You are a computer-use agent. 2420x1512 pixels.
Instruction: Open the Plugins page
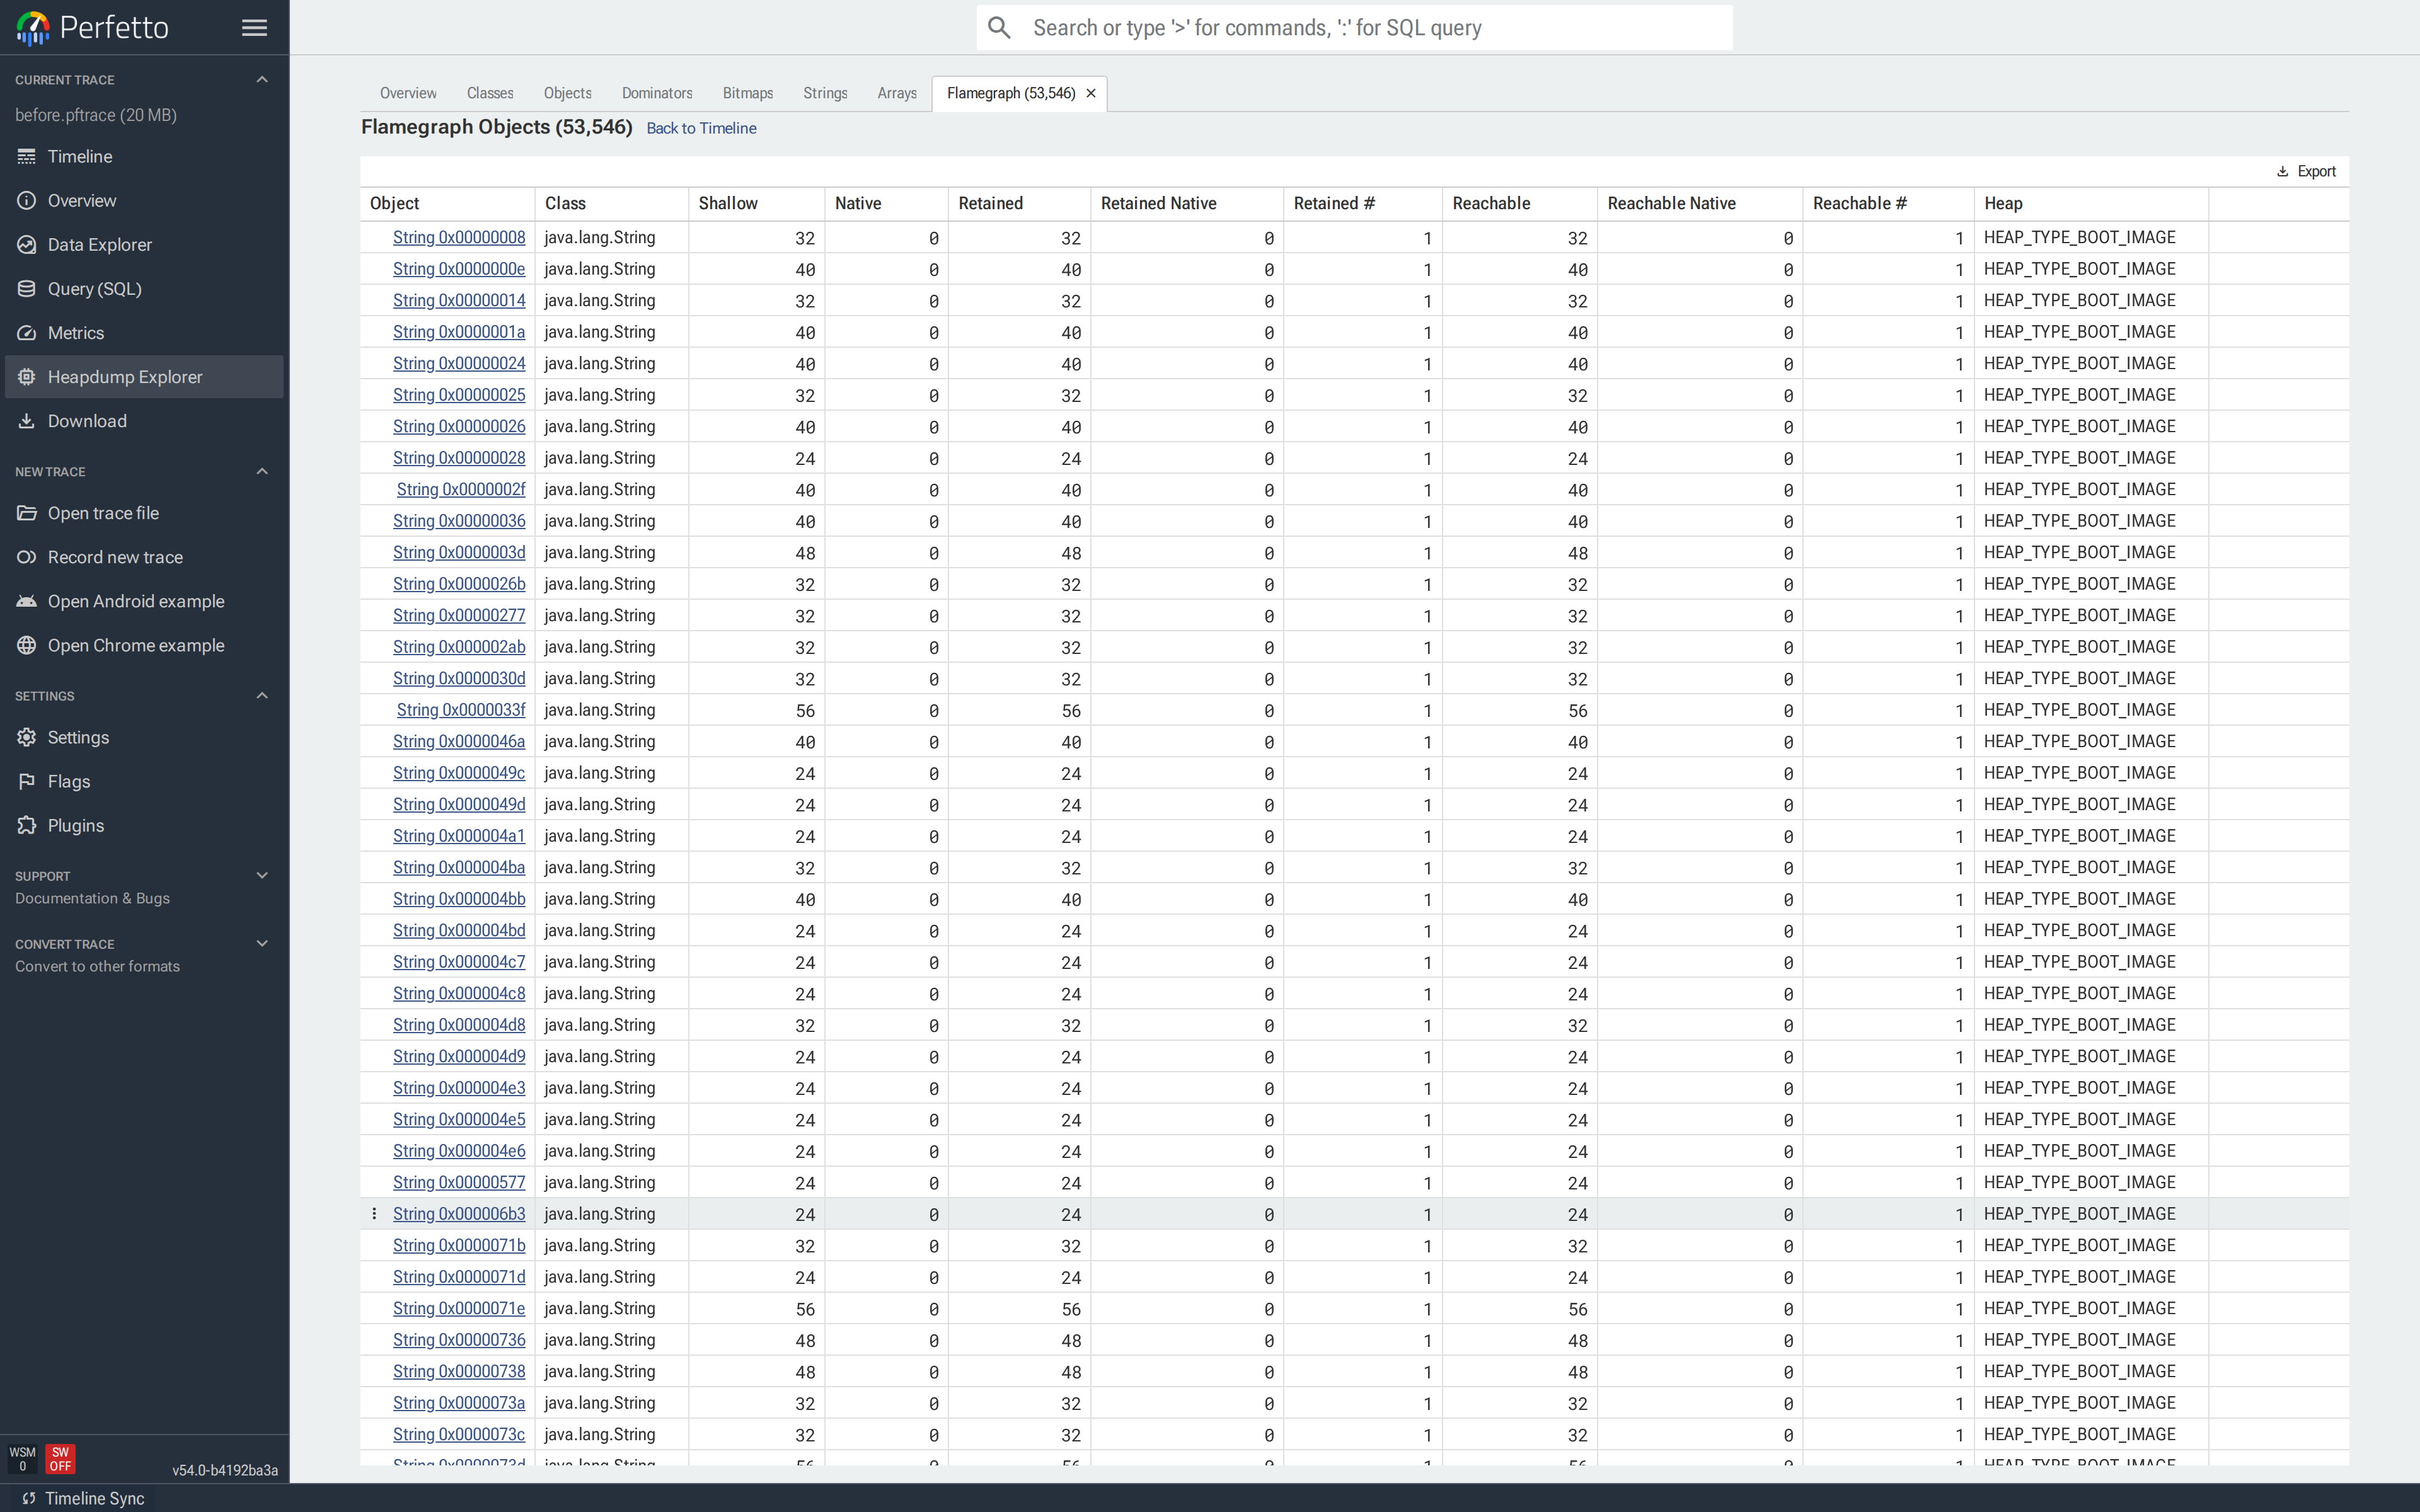click(75, 825)
